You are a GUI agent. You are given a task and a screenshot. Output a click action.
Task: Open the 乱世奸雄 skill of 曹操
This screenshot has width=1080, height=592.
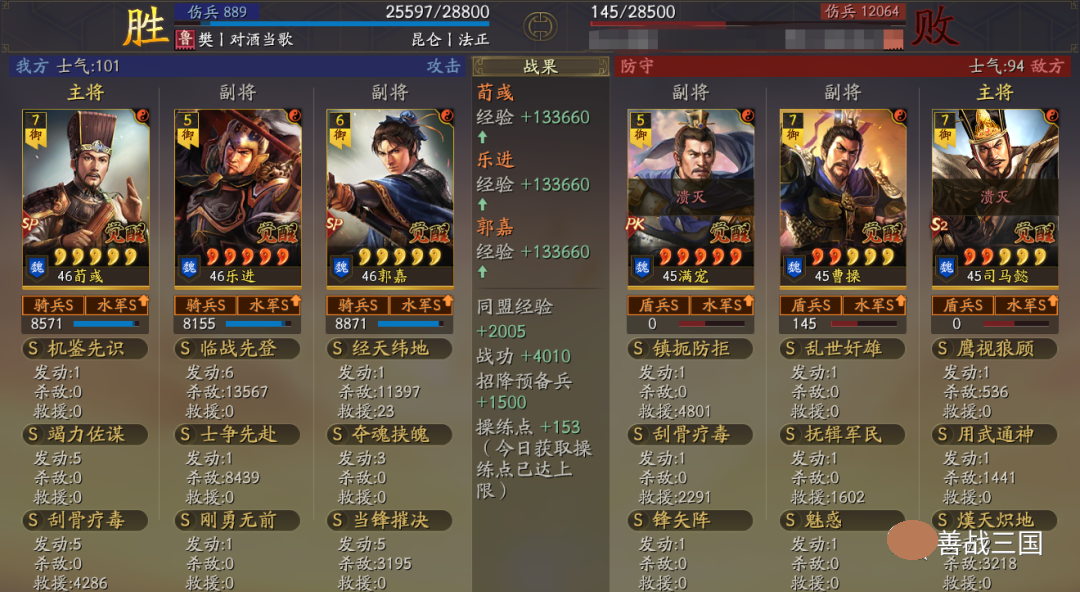(843, 349)
